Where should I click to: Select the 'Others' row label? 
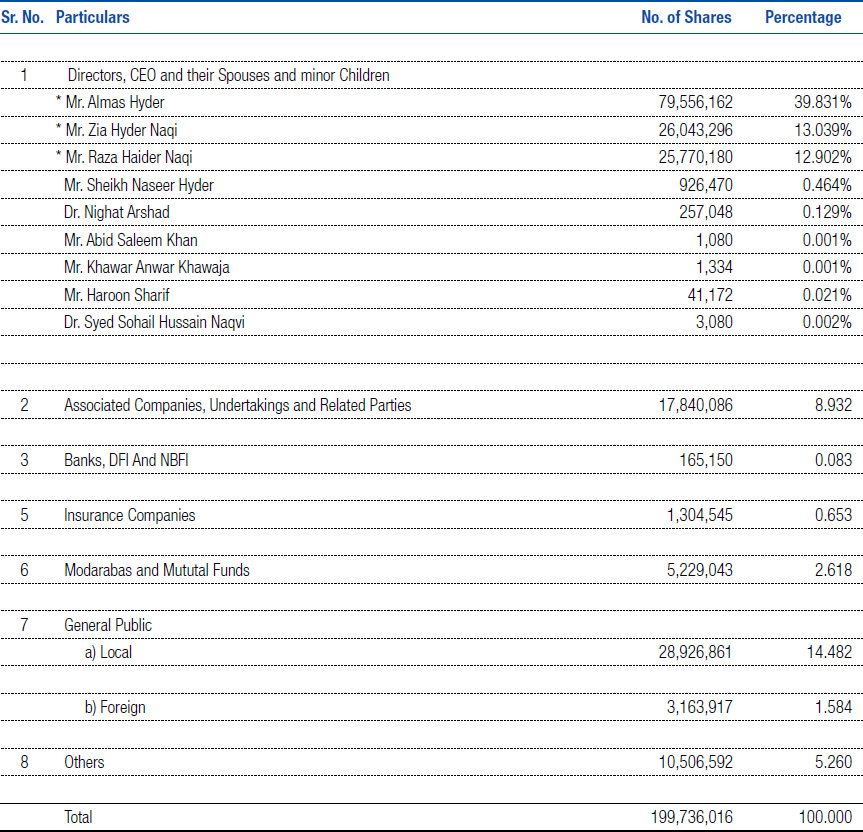pyautogui.click(x=84, y=763)
